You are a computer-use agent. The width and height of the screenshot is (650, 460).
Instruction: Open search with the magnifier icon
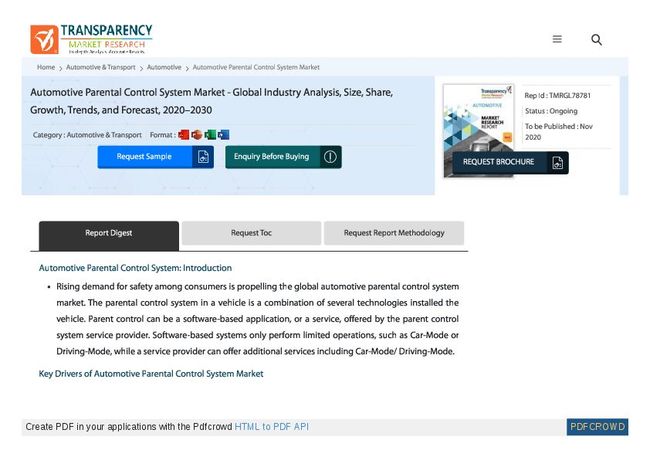click(596, 39)
